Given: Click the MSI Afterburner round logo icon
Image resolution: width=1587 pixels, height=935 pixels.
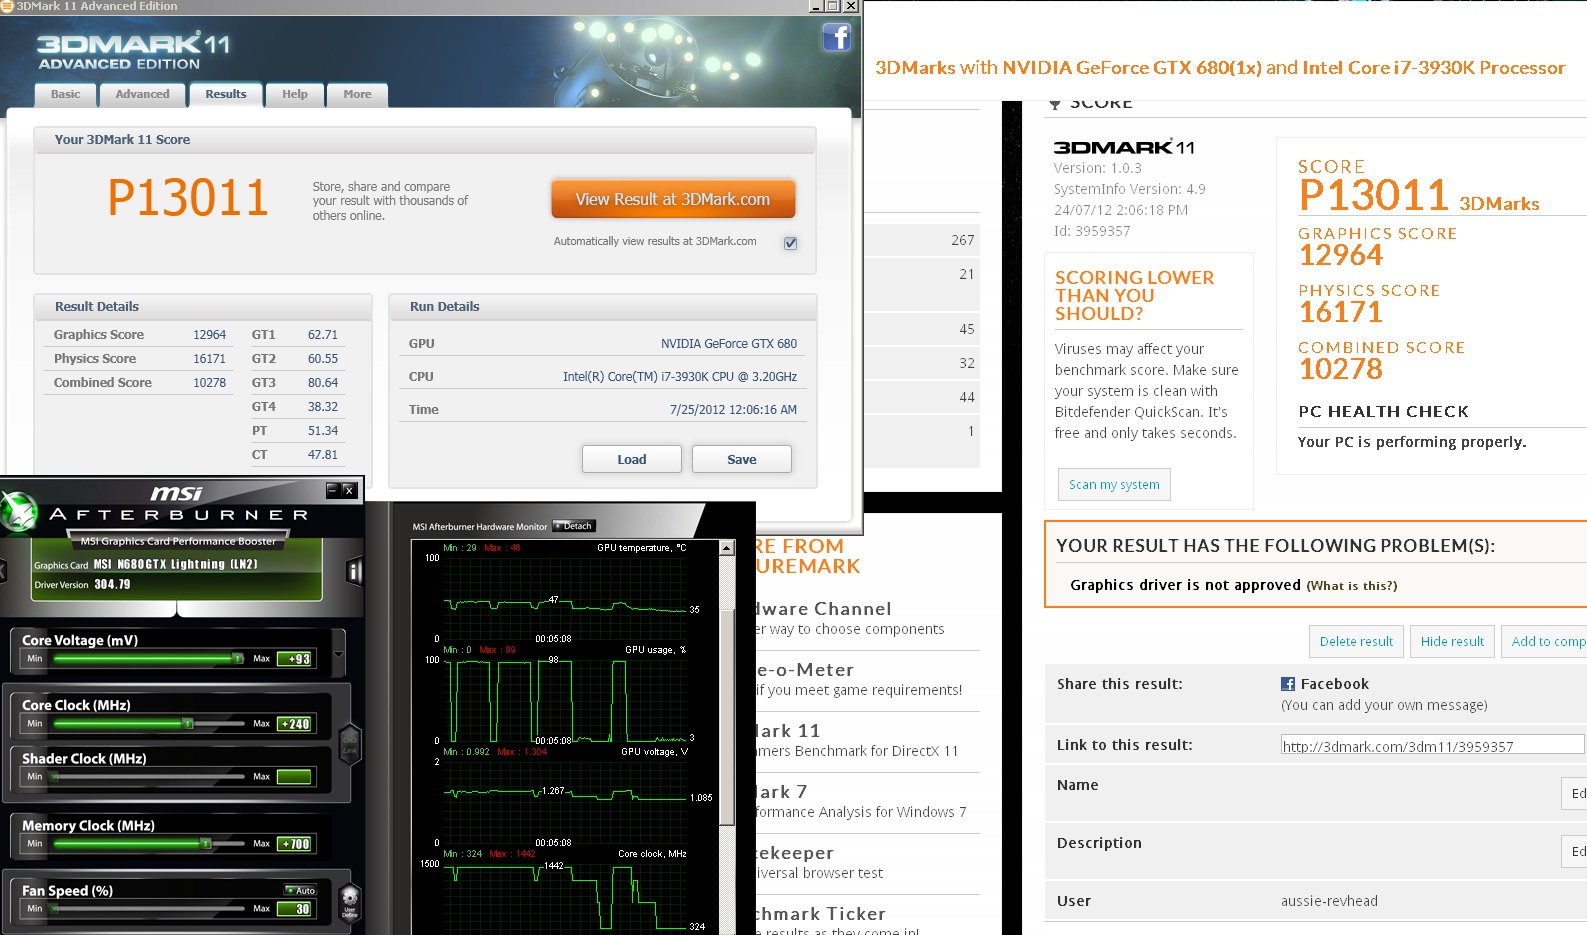Looking at the screenshot, I should [18, 511].
